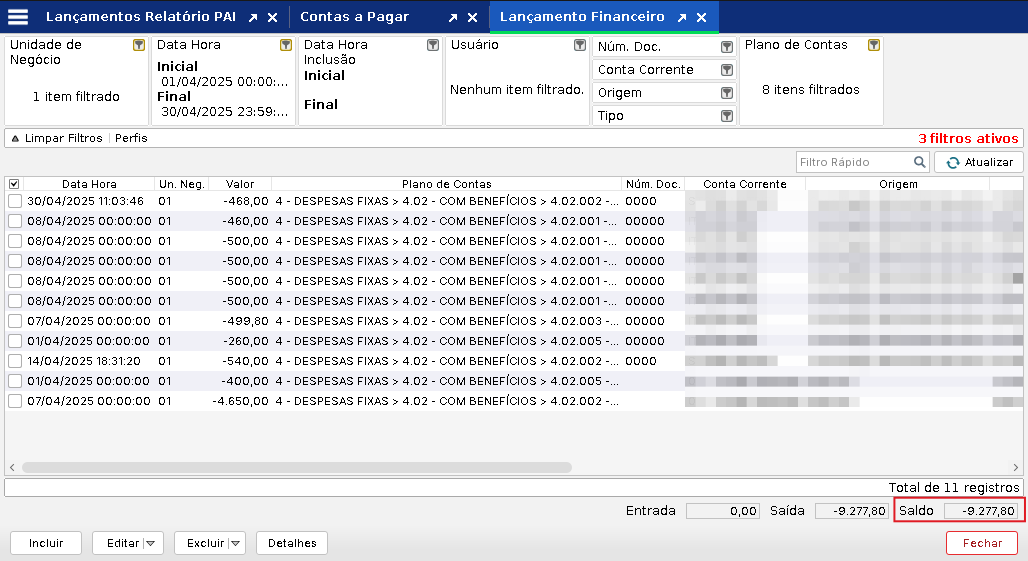Click the red Fechar button
1028x561 pixels.
(x=981, y=543)
